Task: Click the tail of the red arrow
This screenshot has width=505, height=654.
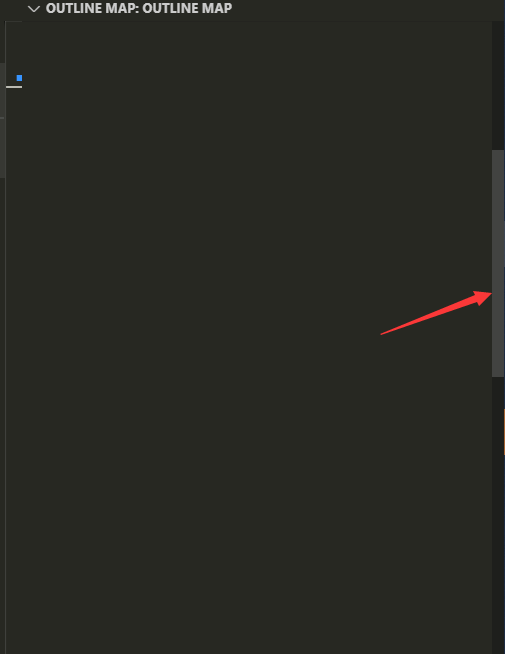Action: coord(383,334)
